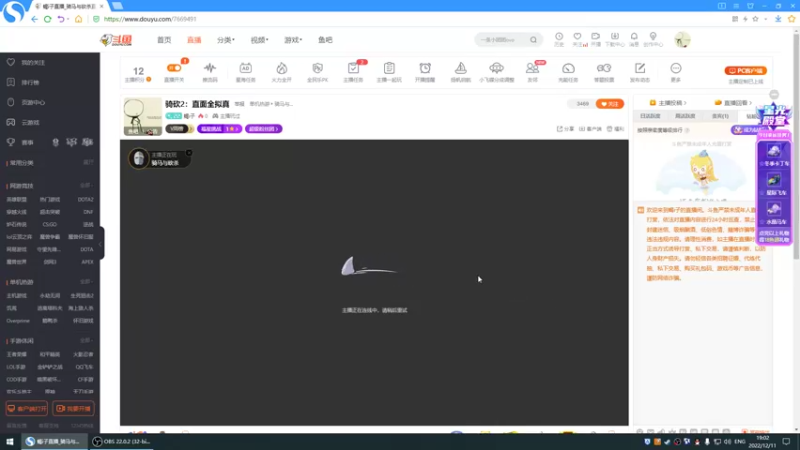Click the 我要开播 button at sidebar bottom
This screenshot has height=450, width=800.
pos(73,409)
